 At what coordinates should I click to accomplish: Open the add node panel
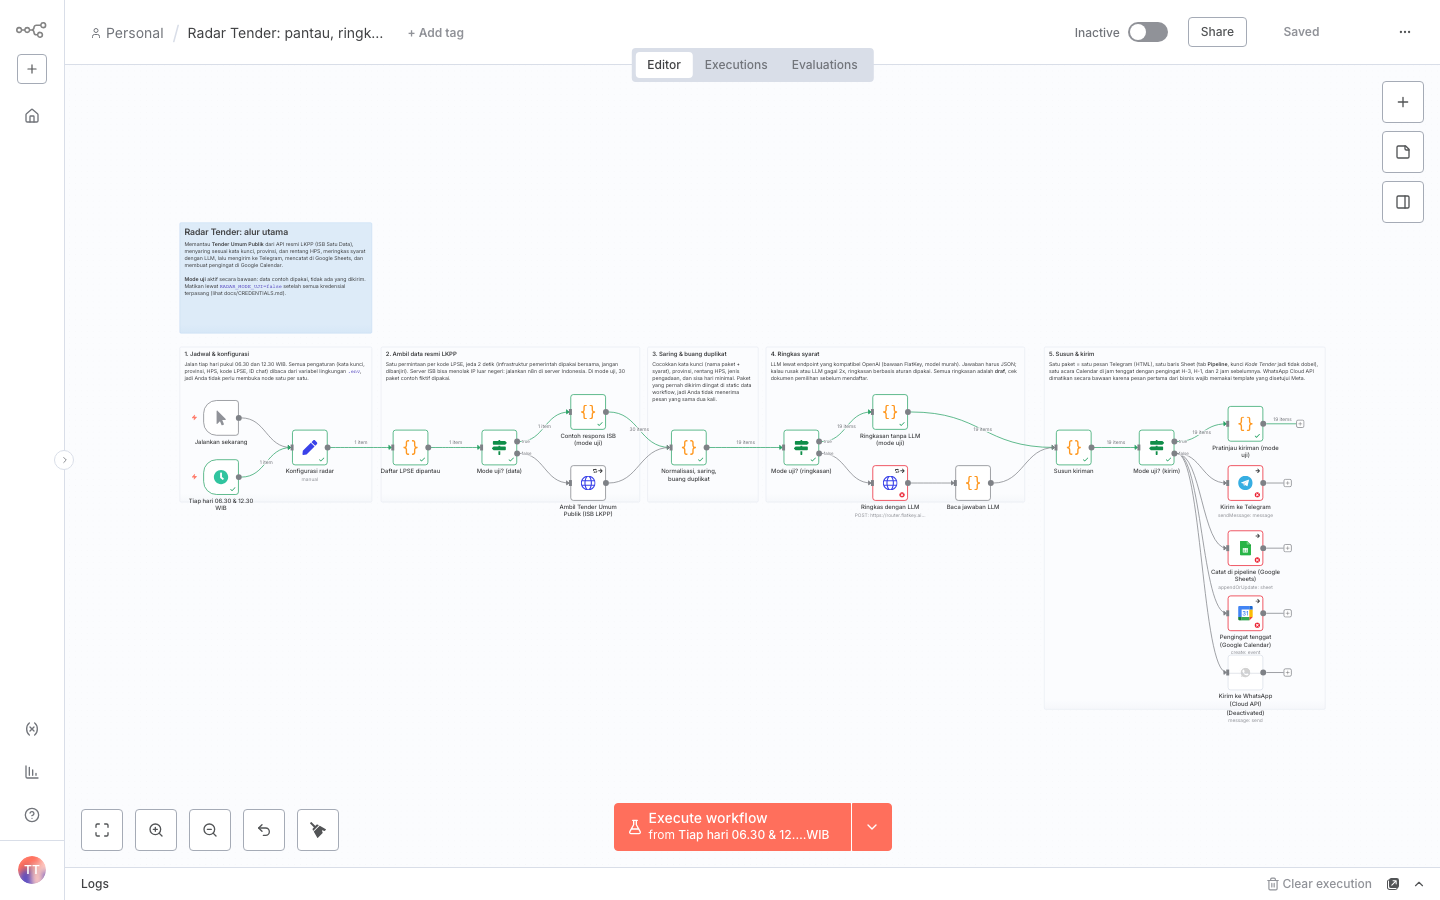[x=1403, y=102]
